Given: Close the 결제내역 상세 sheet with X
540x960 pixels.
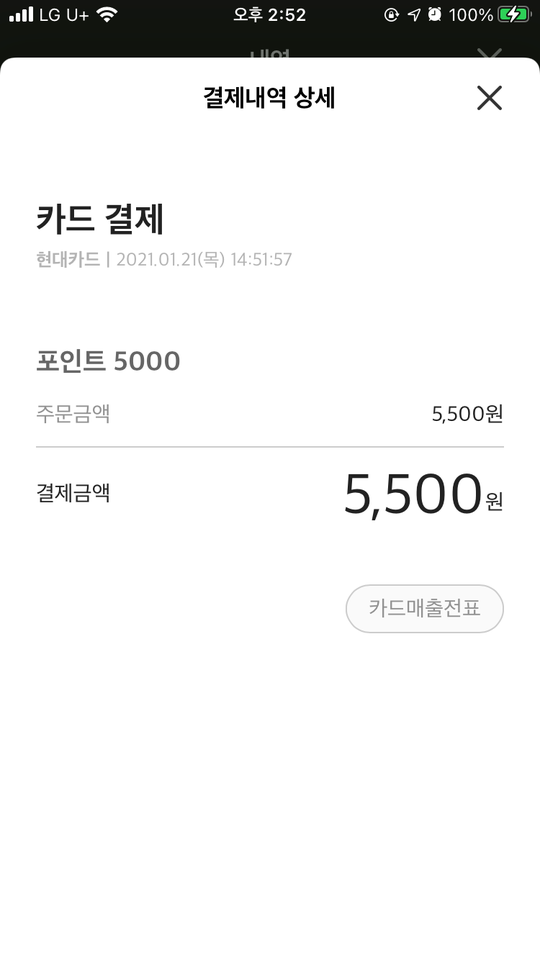Looking at the screenshot, I should click(x=489, y=98).
